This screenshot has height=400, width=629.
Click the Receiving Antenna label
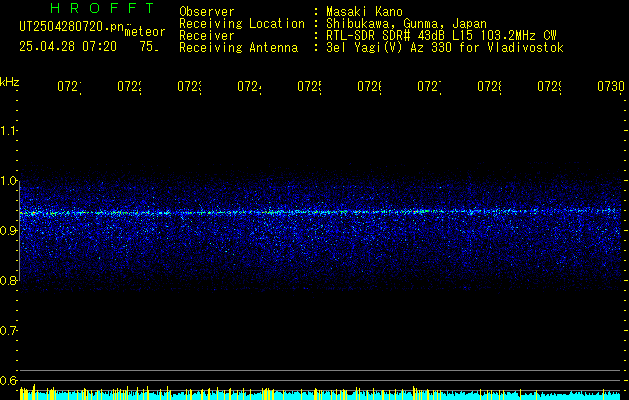tap(238, 48)
